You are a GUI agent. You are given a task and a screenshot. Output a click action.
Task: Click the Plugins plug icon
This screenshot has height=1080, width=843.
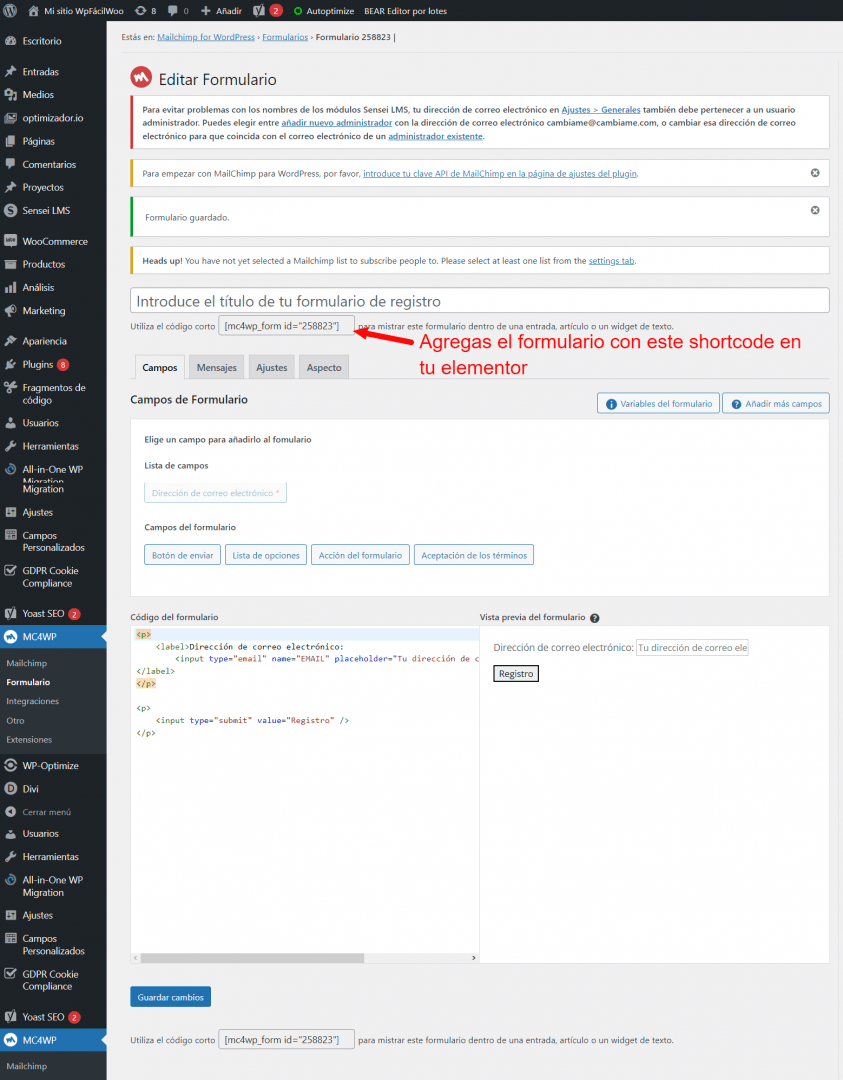tap(10, 364)
